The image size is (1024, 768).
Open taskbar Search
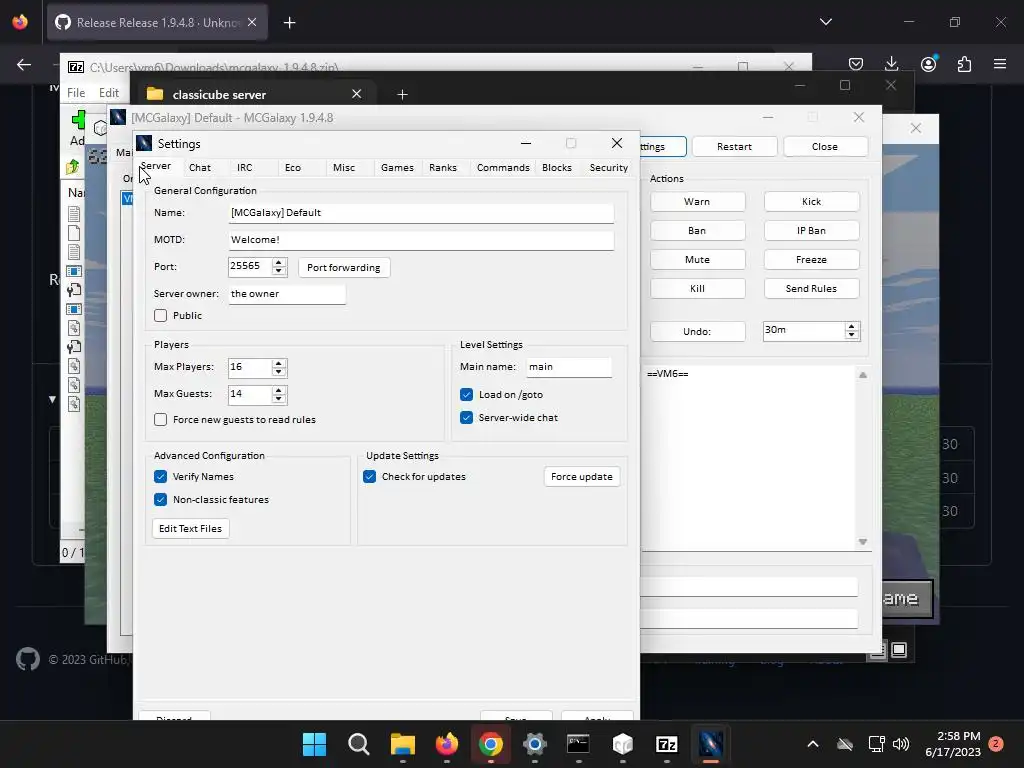pos(359,744)
